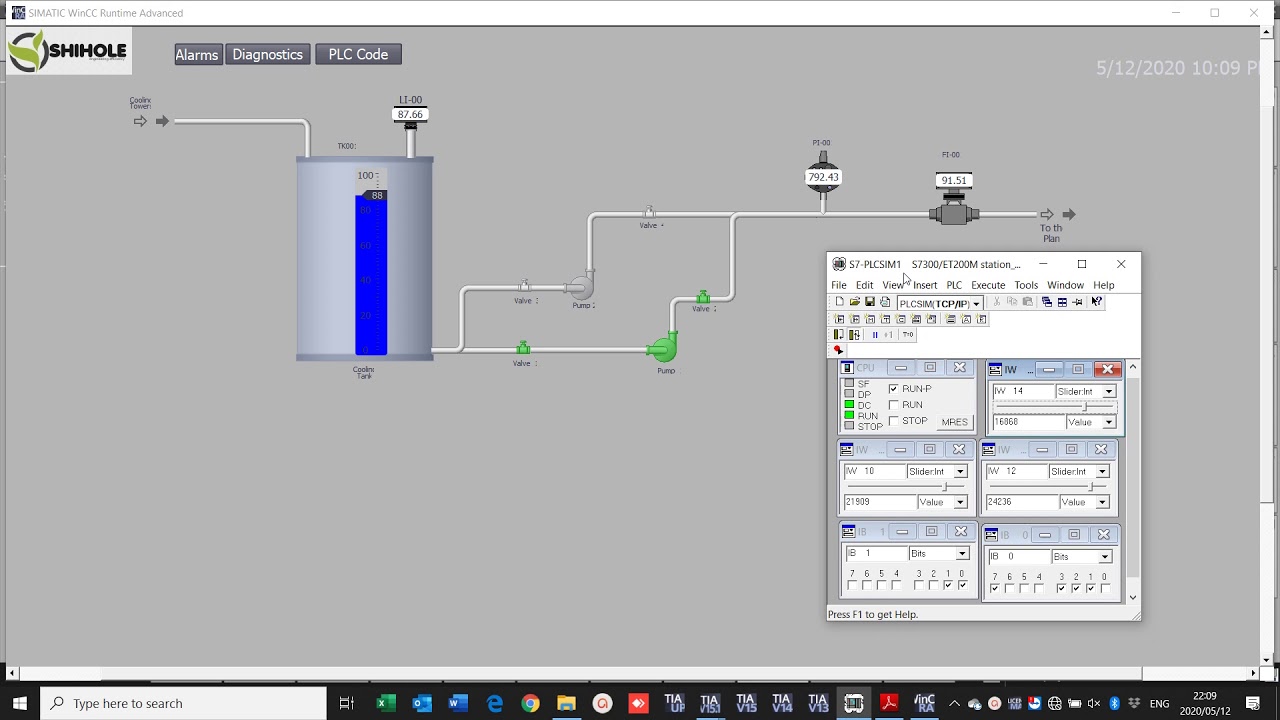Click Cascade windows icon in PLCSIM toolbar
Screen dimensions: 1280x720
point(1046,302)
